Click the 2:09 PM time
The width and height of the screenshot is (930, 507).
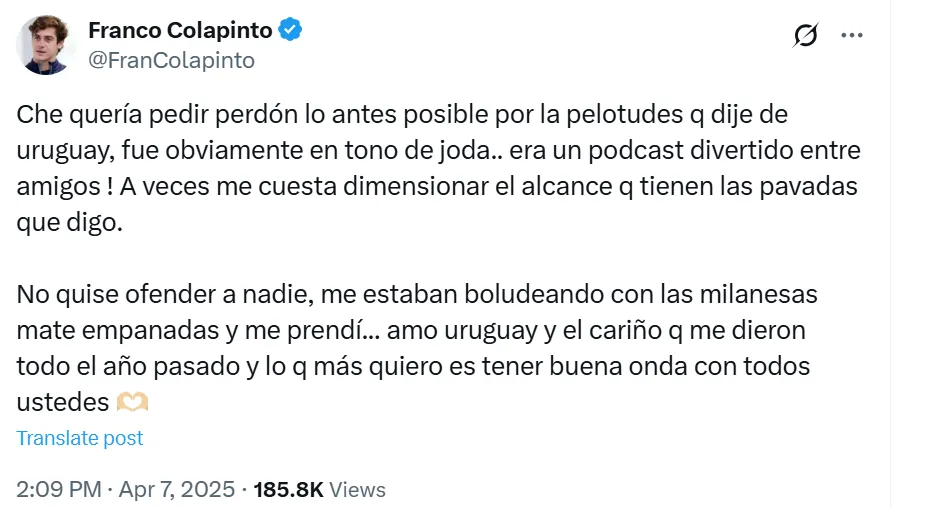59,489
